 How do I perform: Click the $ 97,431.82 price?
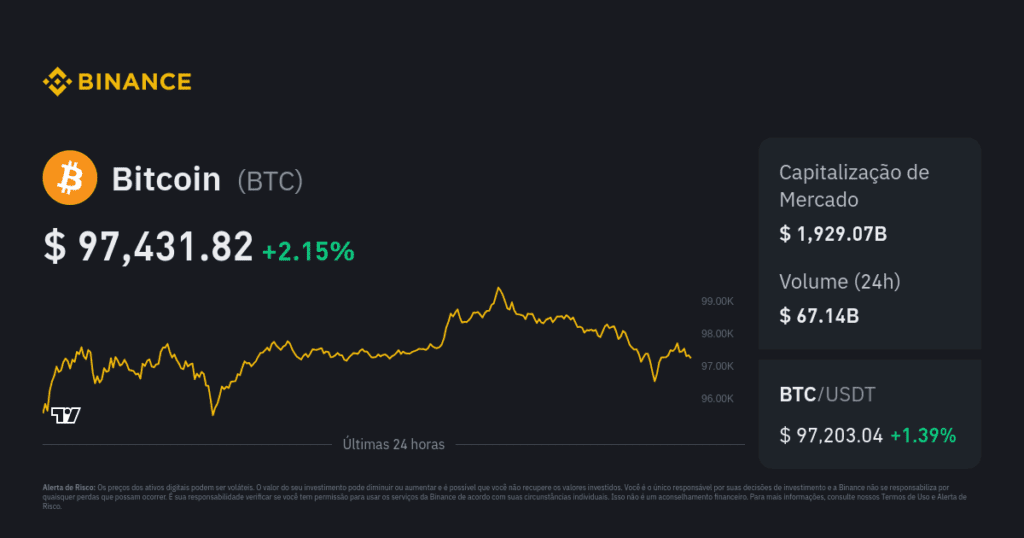tap(148, 246)
